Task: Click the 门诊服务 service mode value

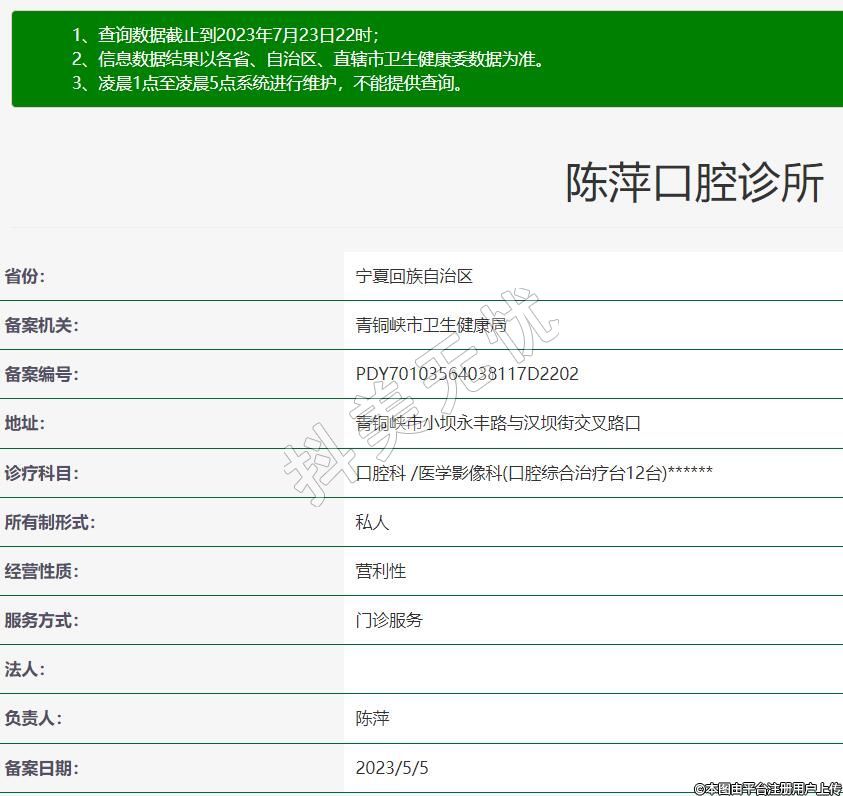Action: point(389,620)
